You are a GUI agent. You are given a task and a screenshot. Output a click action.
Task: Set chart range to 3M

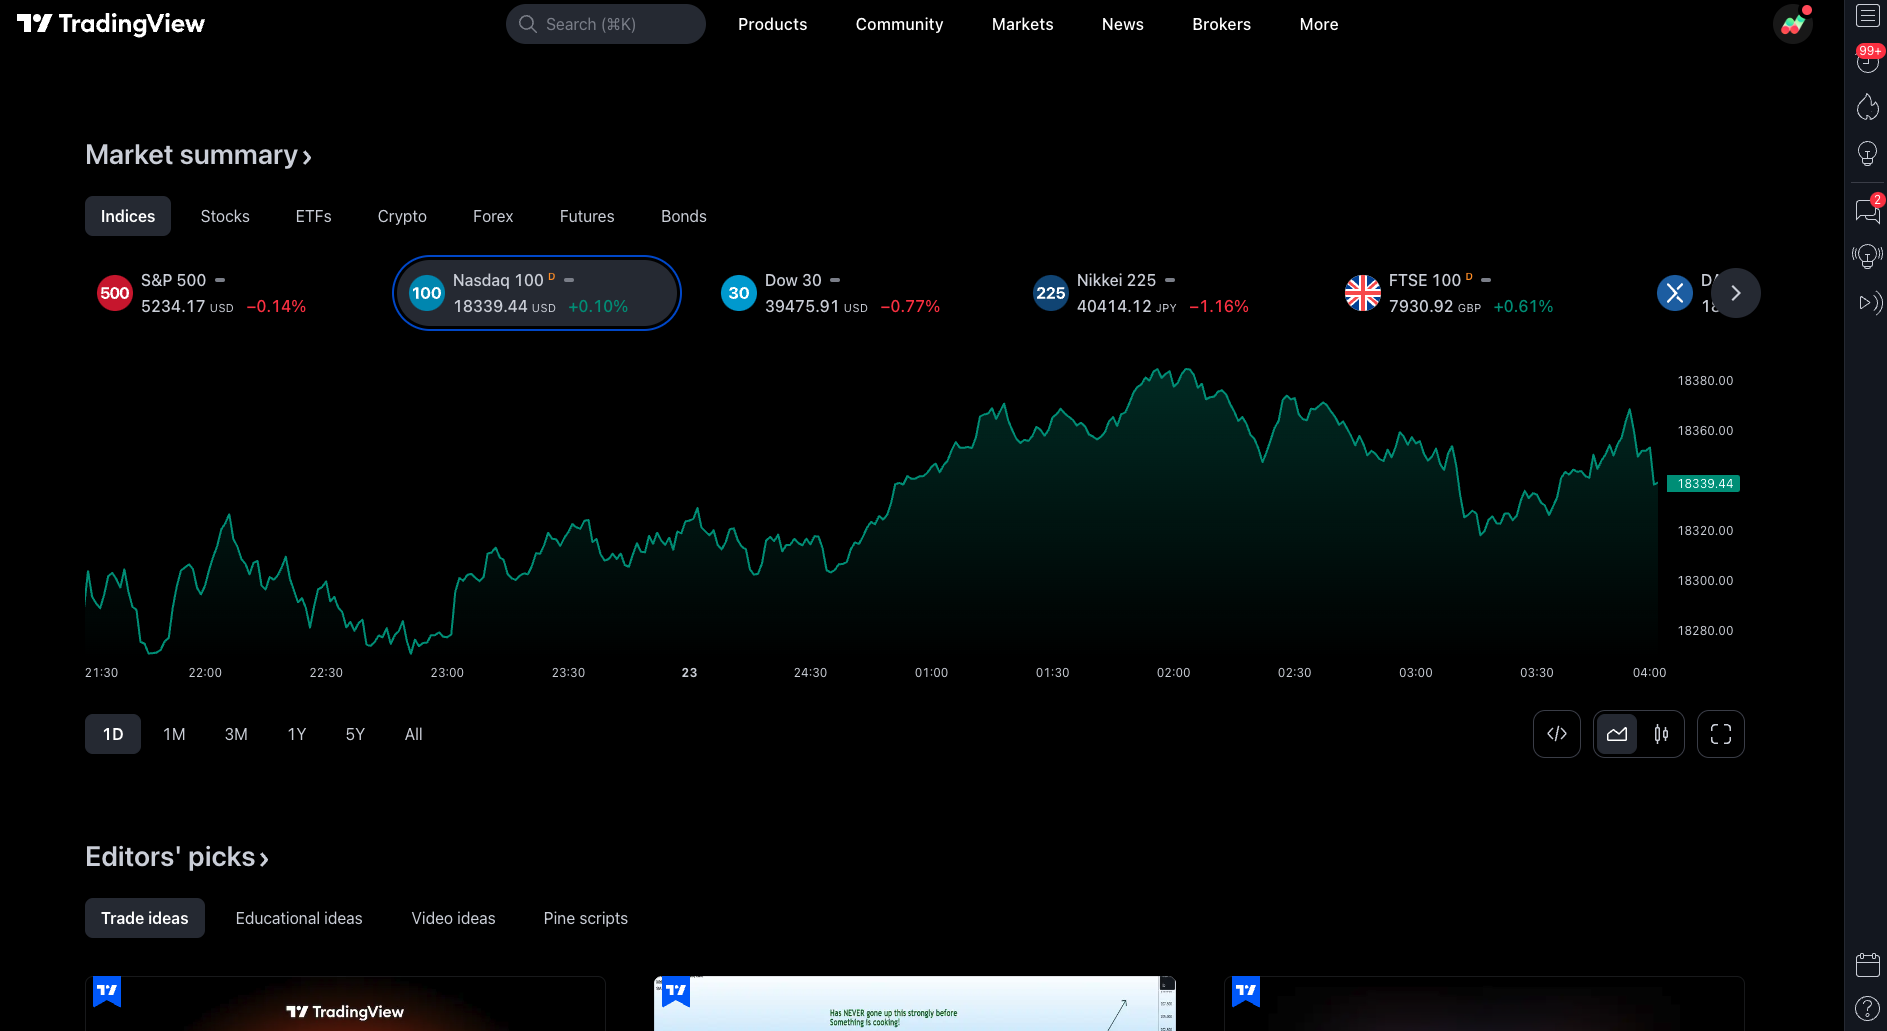tap(236, 734)
